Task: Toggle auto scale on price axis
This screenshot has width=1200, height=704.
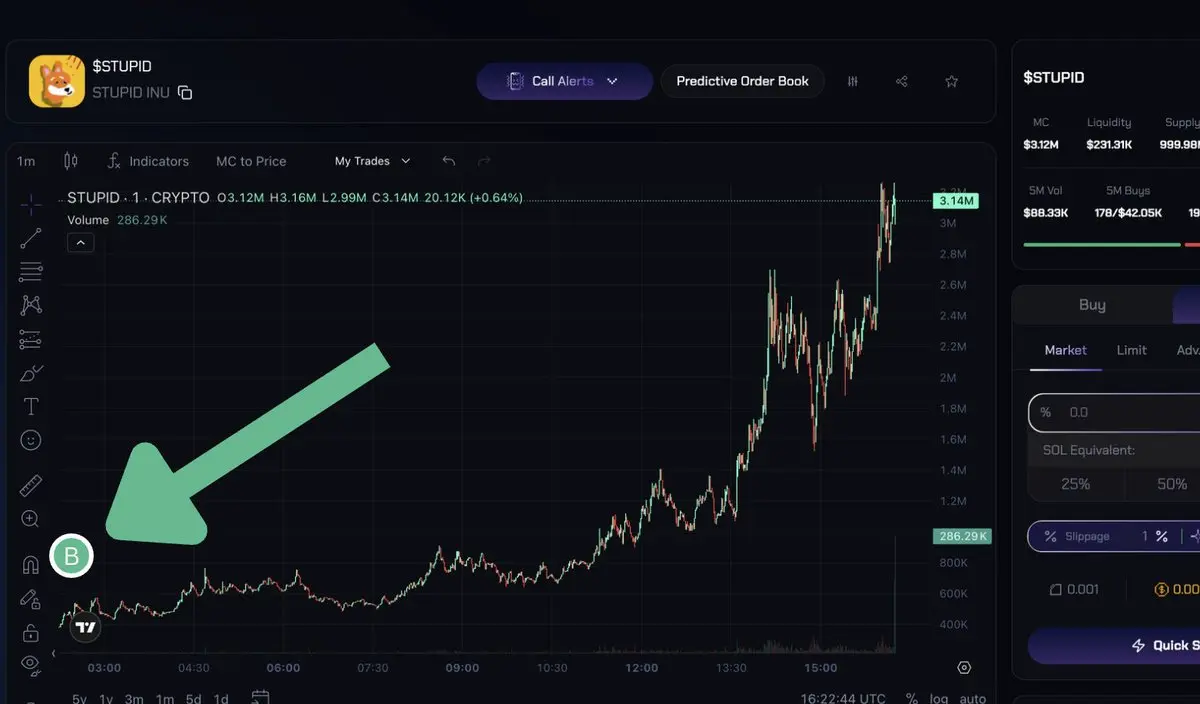Action: point(972,699)
